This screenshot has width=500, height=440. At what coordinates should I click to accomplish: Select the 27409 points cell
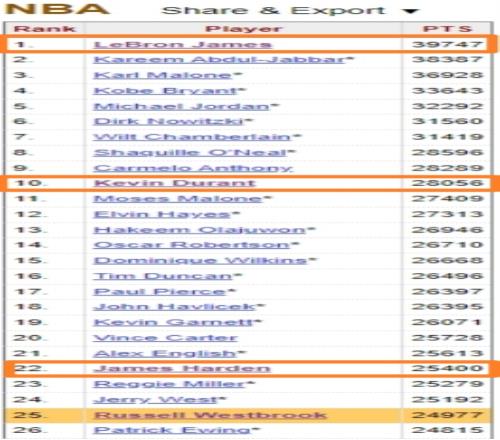click(x=447, y=199)
